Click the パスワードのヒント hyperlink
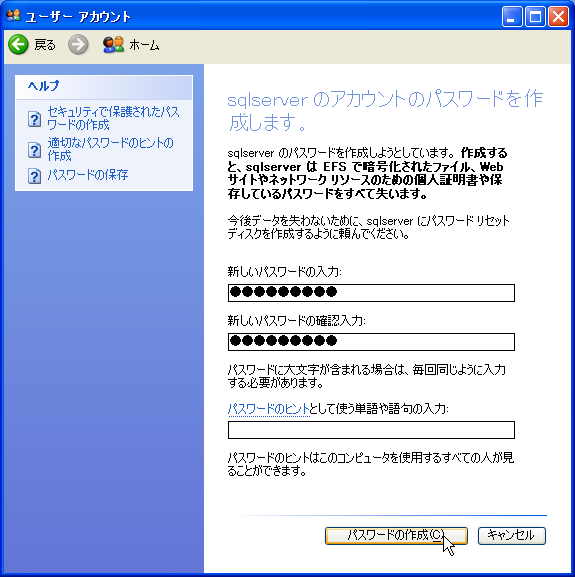 tap(269, 409)
